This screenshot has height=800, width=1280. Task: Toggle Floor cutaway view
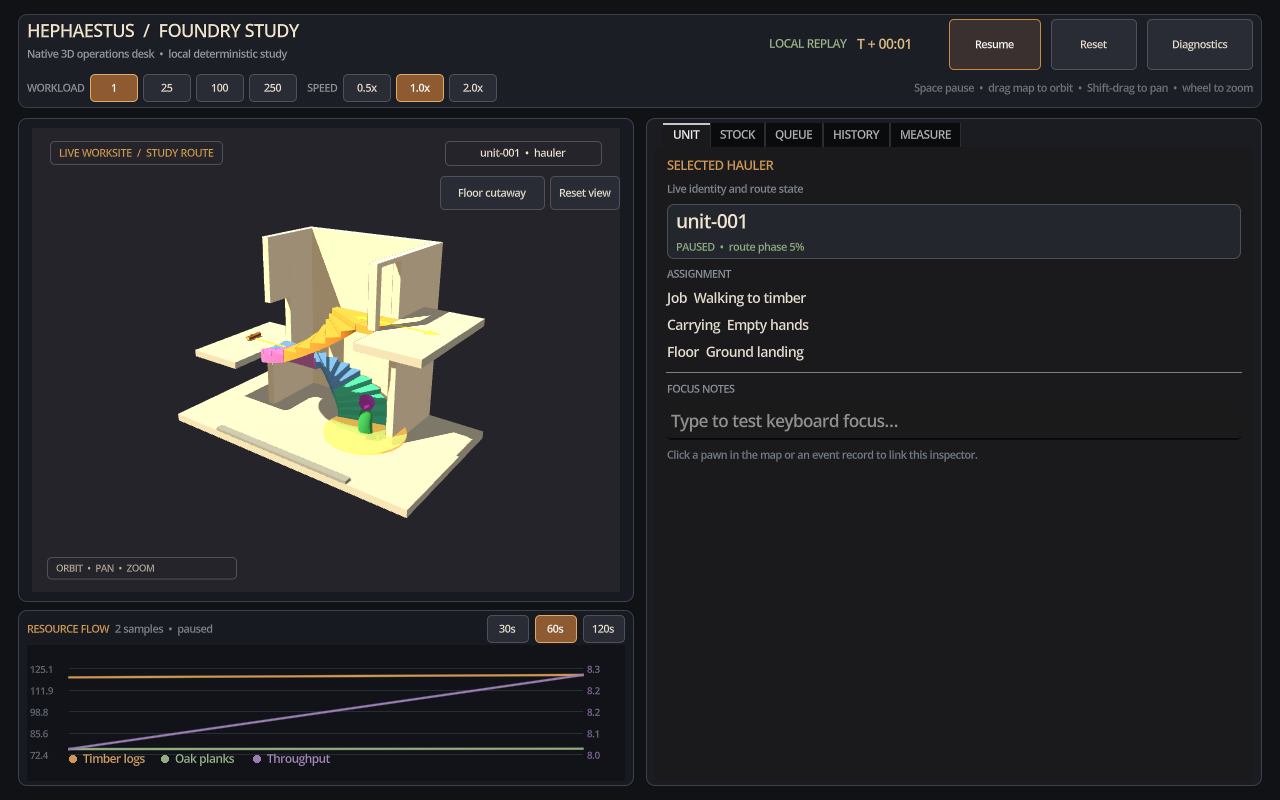coord(492,193)
